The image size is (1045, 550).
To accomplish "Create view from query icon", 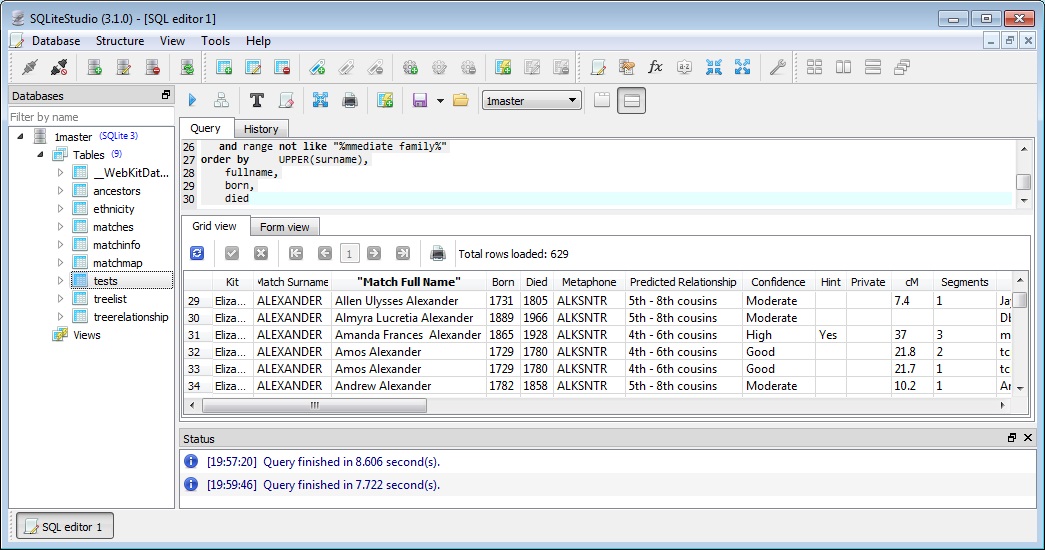I will (x=385, y=101).
